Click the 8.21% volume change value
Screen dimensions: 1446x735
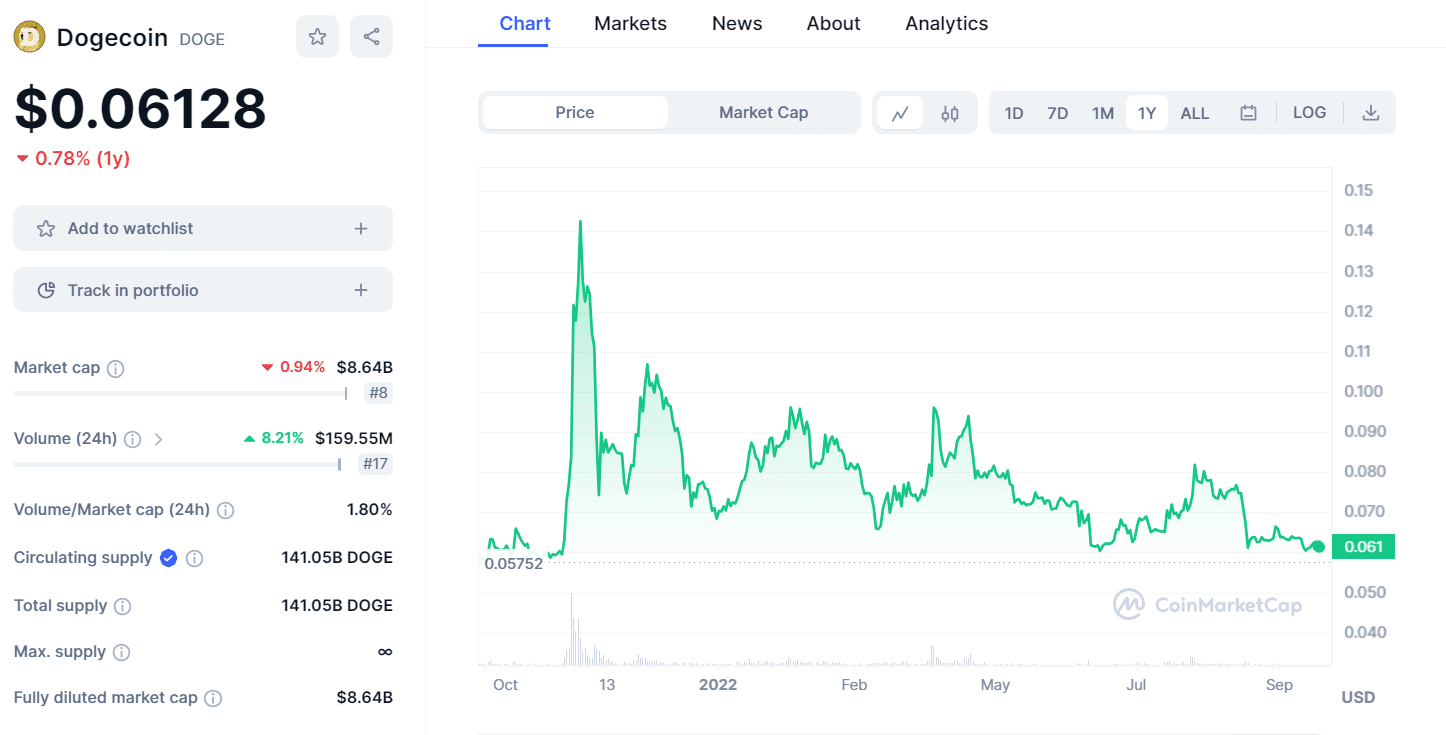pos(274,438)
